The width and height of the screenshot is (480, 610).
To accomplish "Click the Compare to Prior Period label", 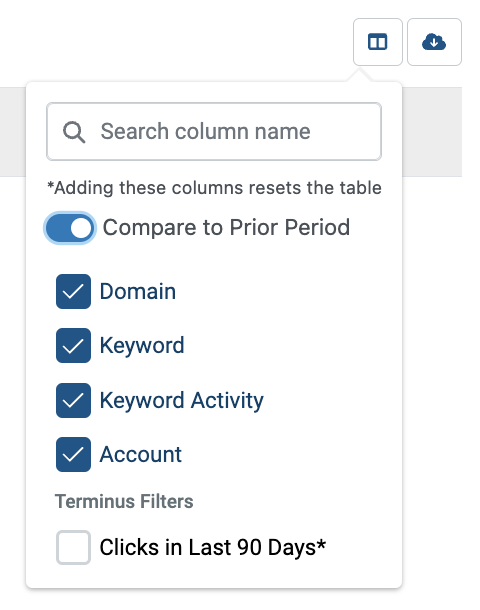I will tap(226, 228).
